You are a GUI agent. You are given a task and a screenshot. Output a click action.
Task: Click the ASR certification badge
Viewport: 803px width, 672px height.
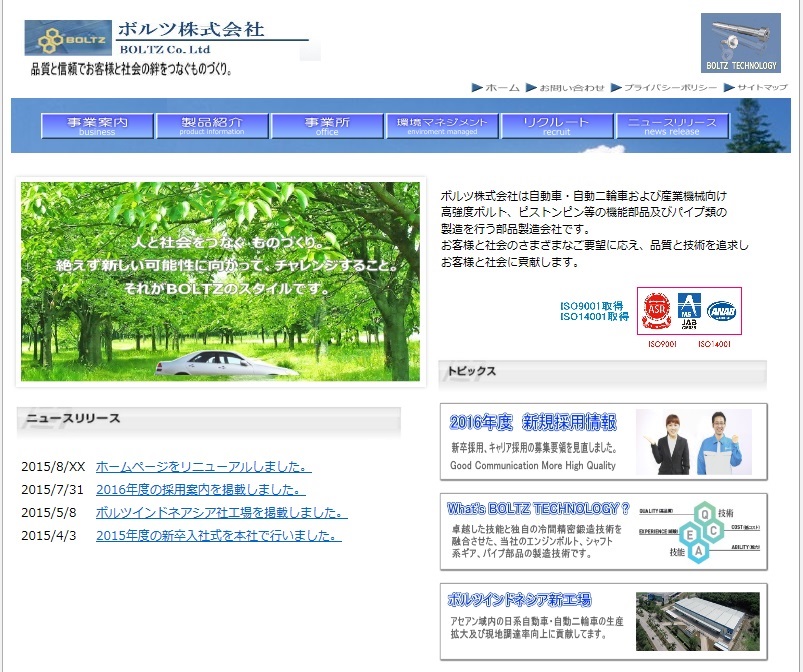[x=657, y=310]
